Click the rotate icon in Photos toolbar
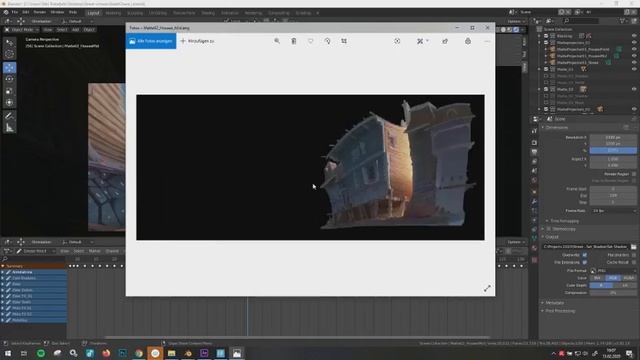The width and height of the screenshot is (640, 360). [x=327, y=41]
